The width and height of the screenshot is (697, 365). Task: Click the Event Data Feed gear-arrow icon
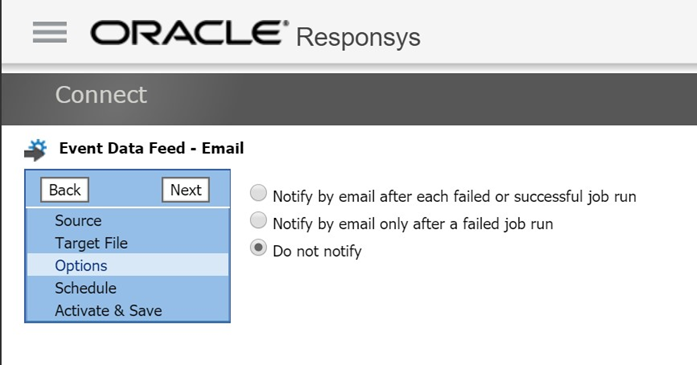click(36, 150)
